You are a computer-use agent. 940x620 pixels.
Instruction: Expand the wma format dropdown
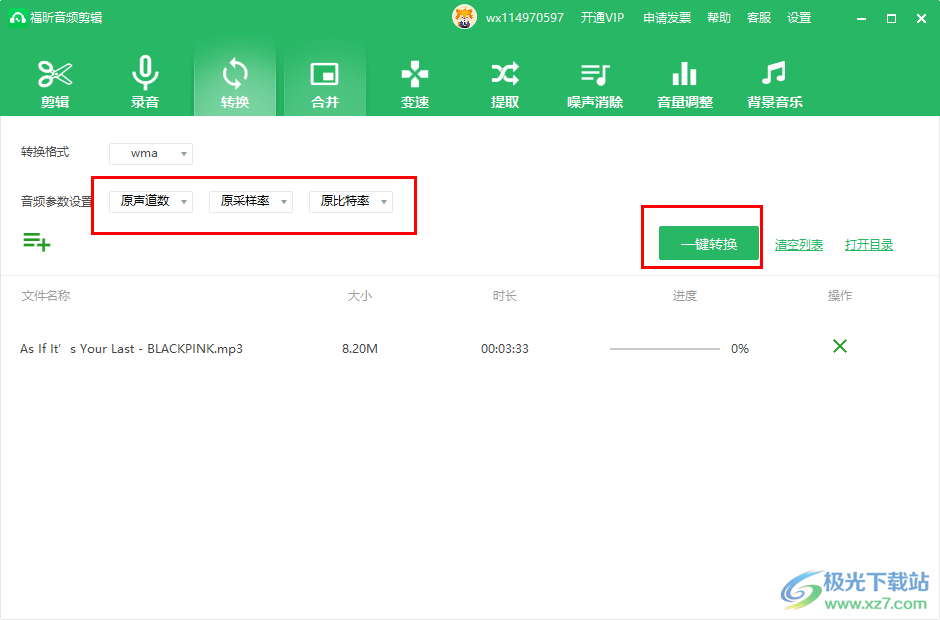pos(151,154)
